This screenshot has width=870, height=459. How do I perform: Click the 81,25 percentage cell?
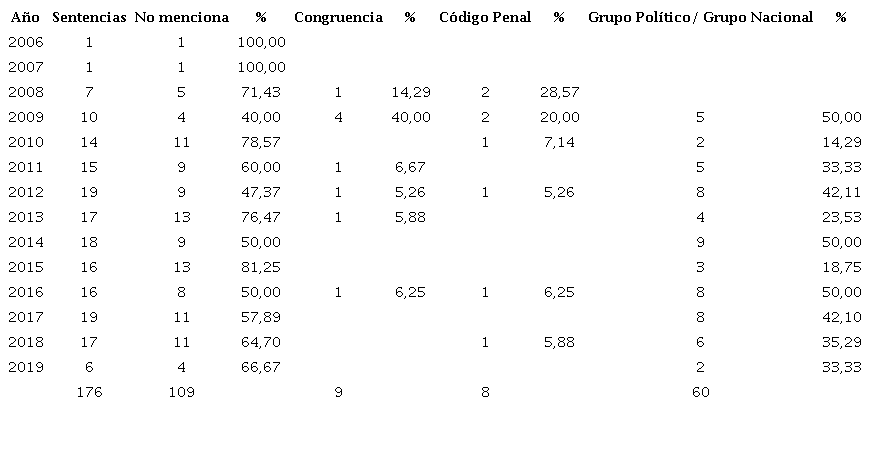coord(261,267)
